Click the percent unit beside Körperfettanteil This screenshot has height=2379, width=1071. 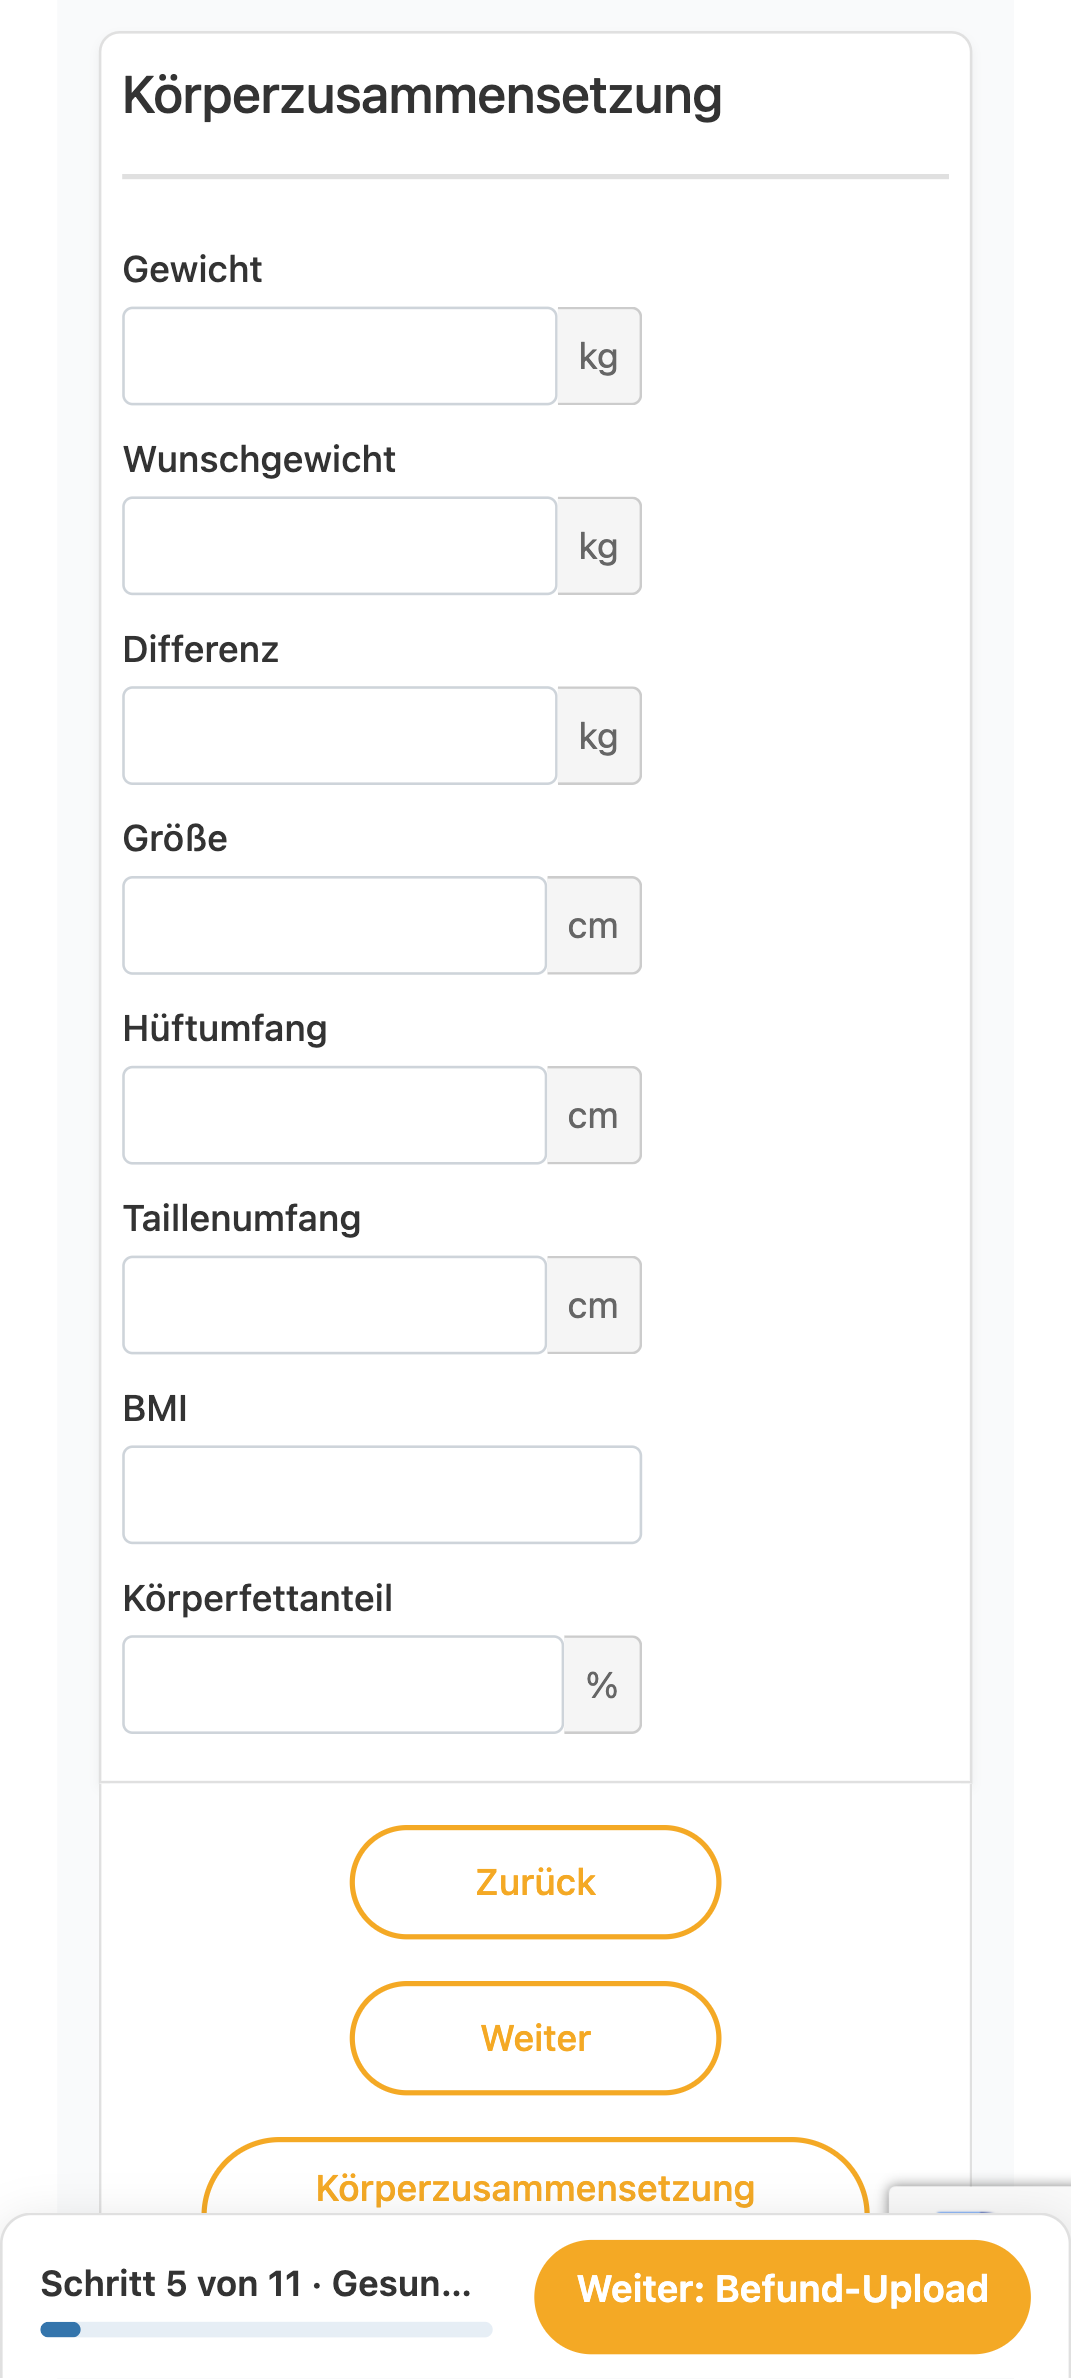602,1685
